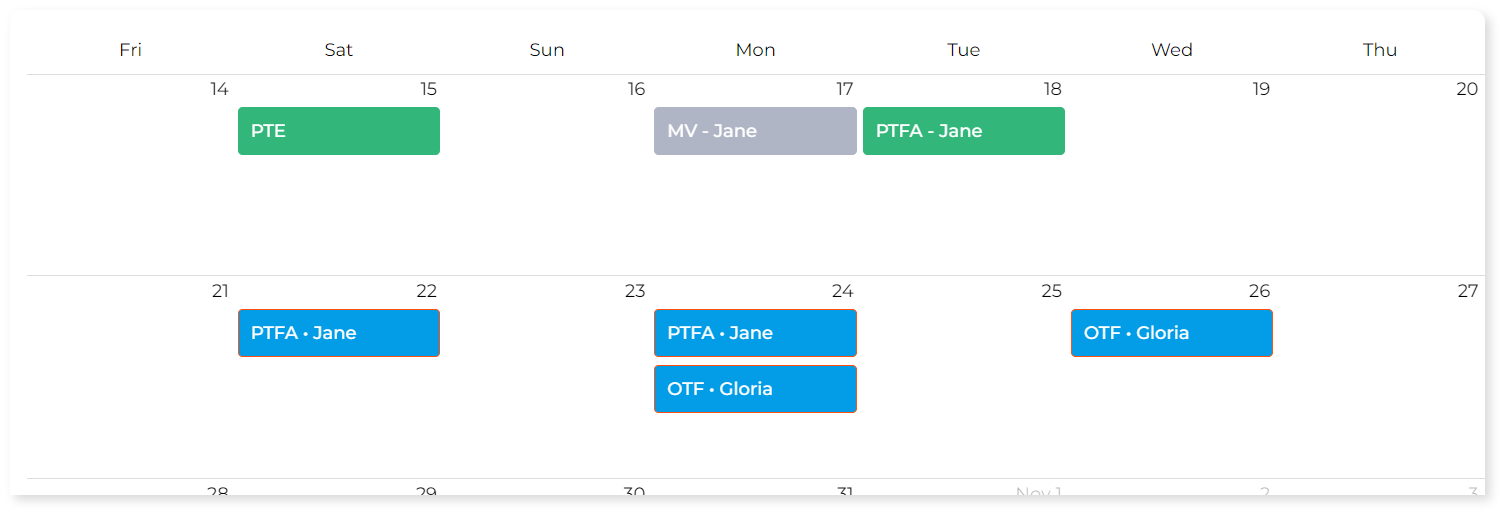The height and width of the screenshot is (515, 1505).
Task: Select the Thu column header
Action: 1380,50
